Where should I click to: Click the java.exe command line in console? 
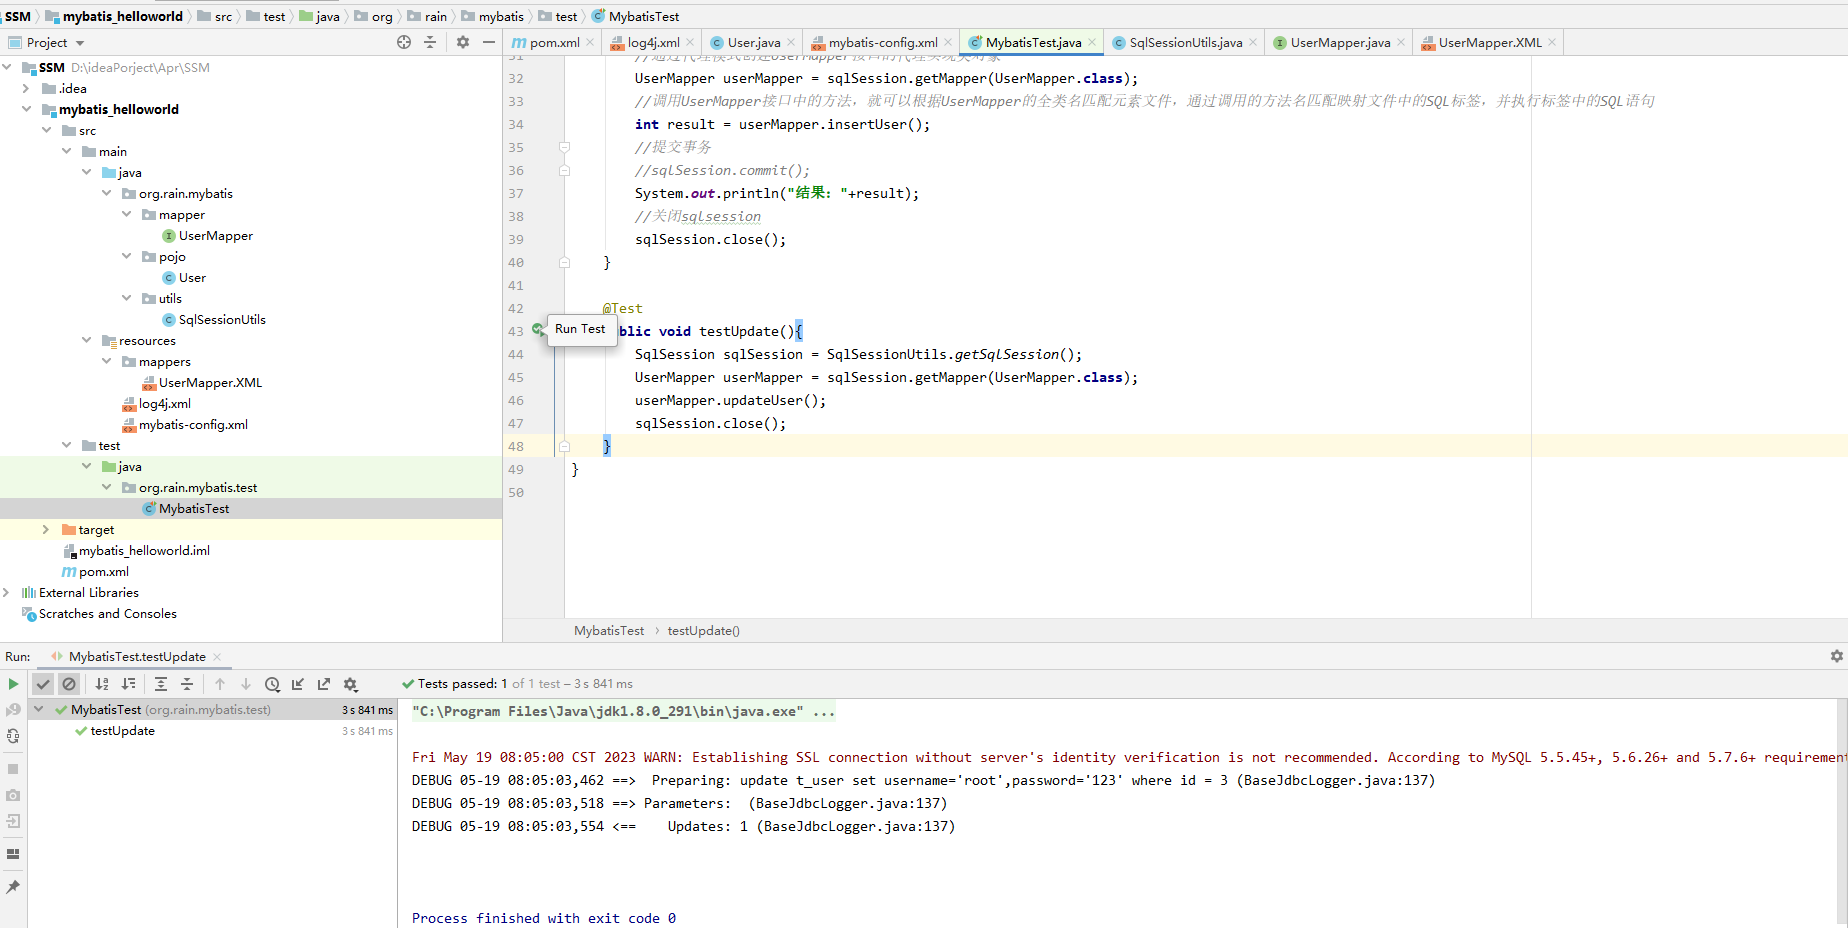tap(623, 711)
